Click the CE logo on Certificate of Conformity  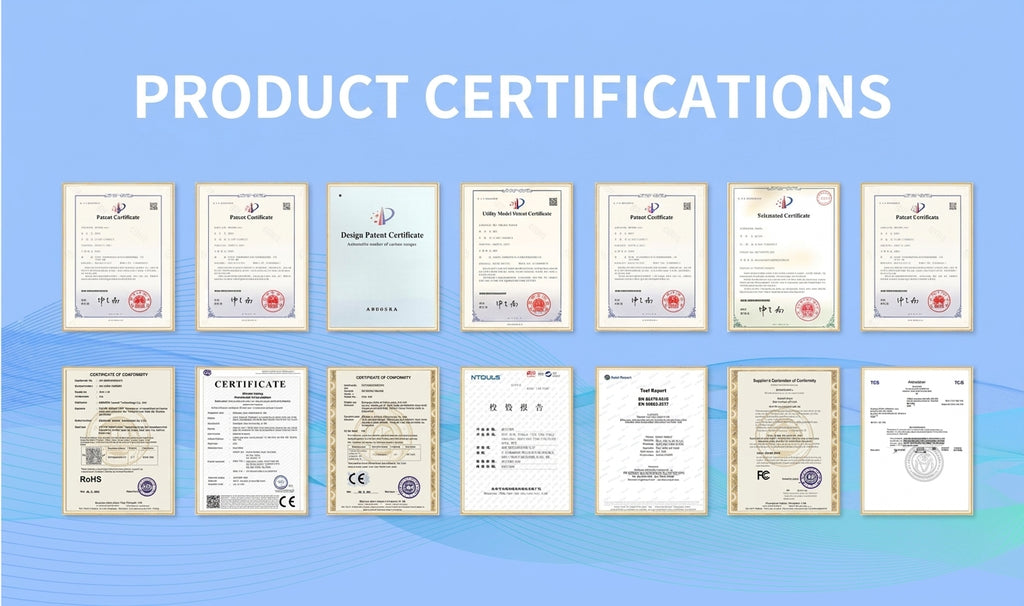[357, 478]
